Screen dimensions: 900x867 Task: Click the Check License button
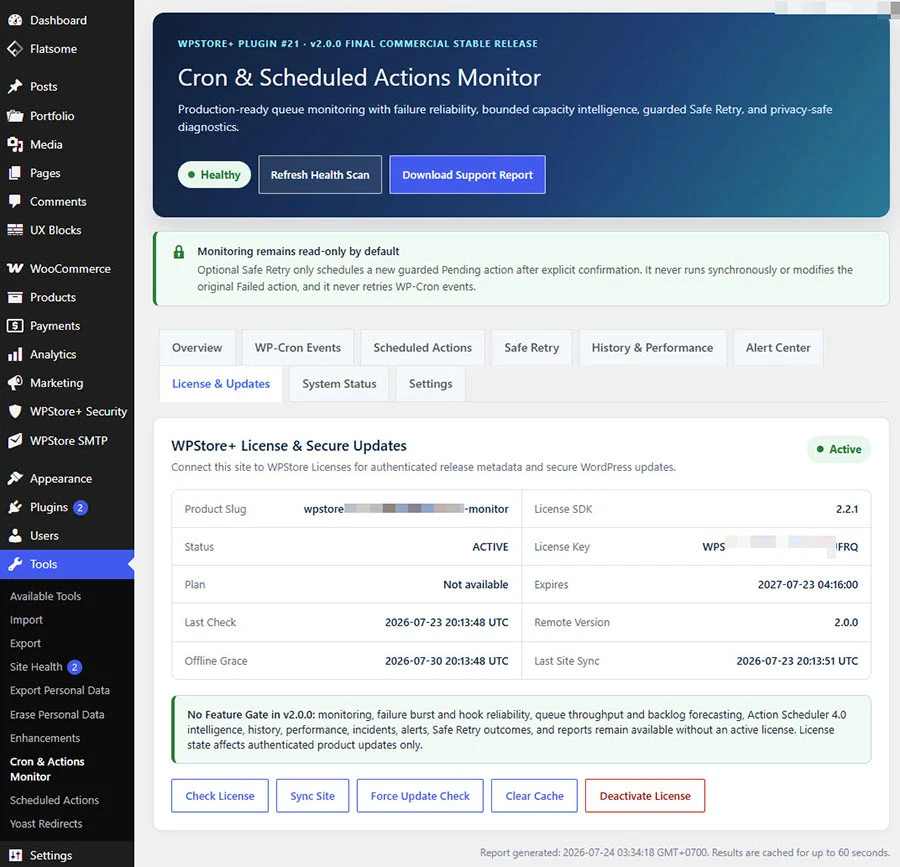click(x=220, y=796)
